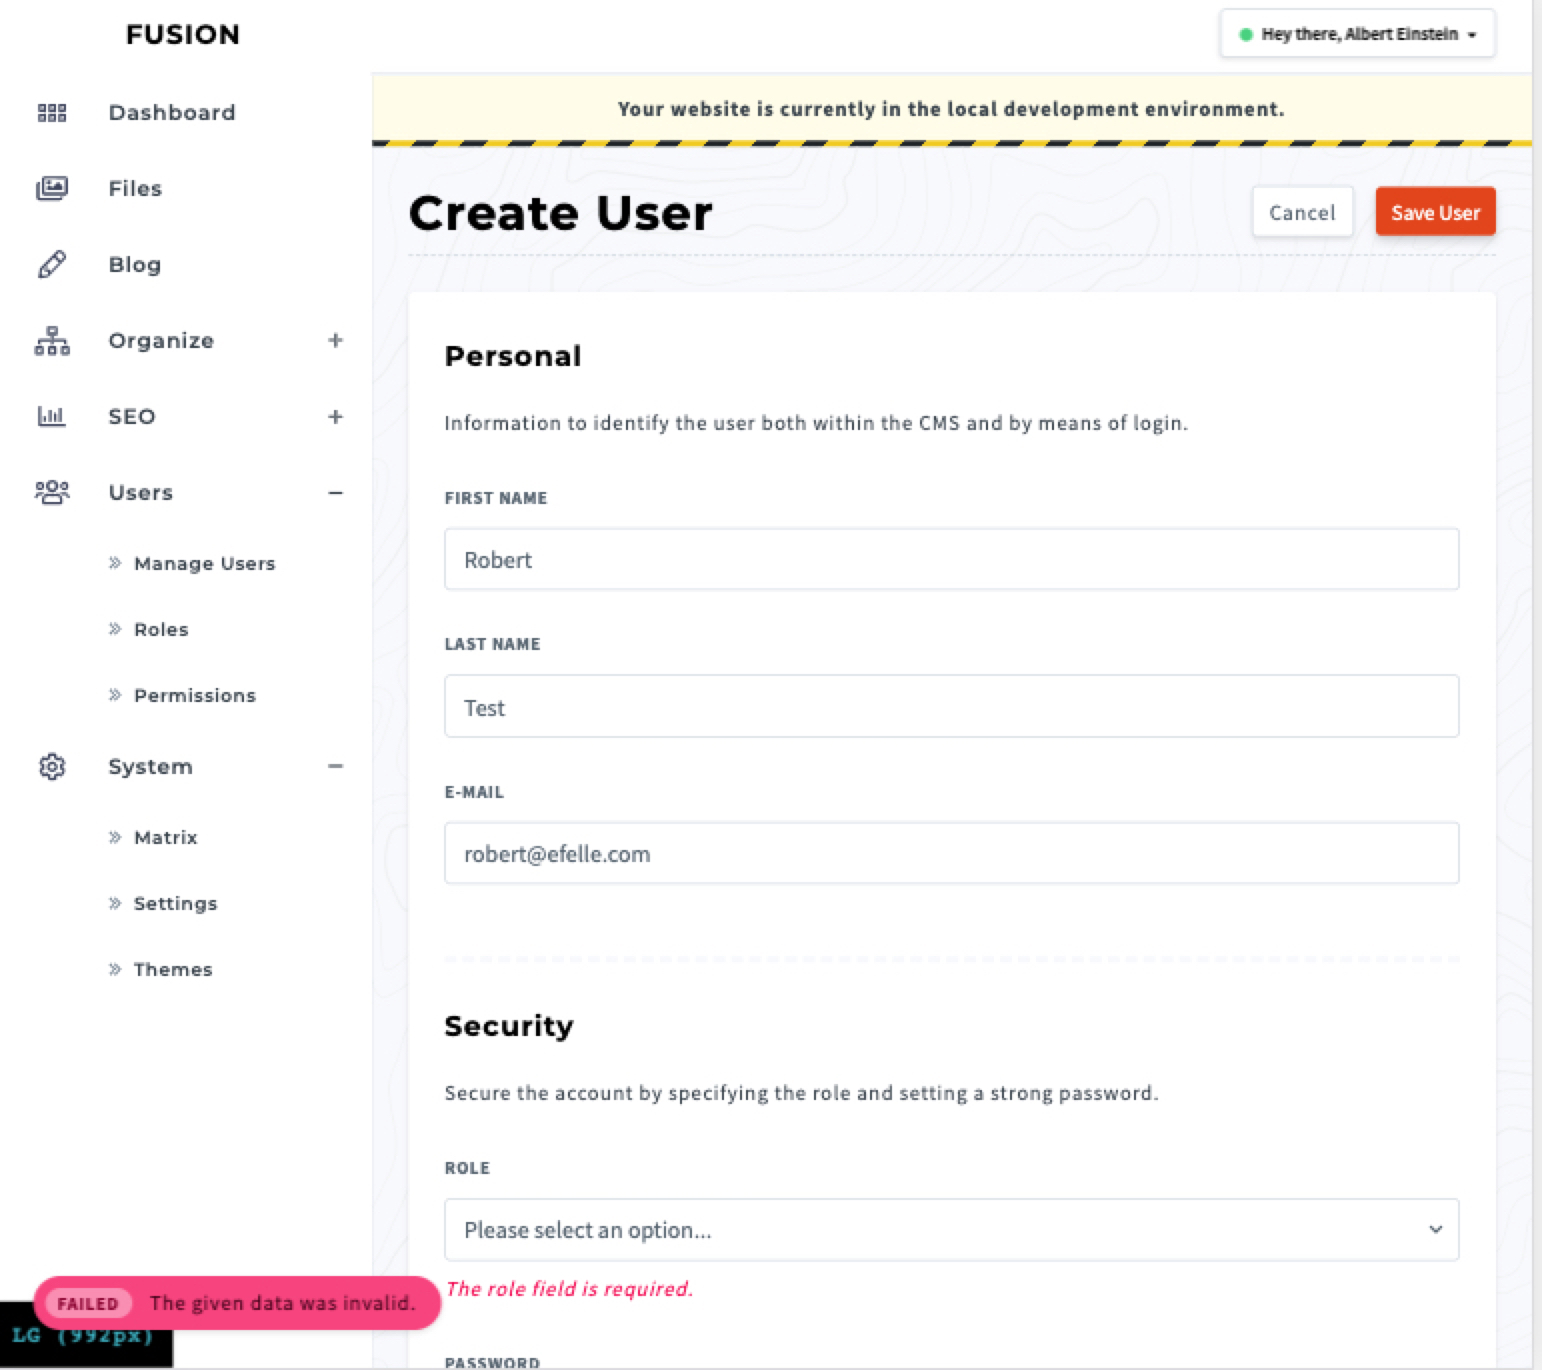Click the Organize sitemap icon
This screenshot has width=1542, height=1370.
pyautogui.click(x=51, y=340)
